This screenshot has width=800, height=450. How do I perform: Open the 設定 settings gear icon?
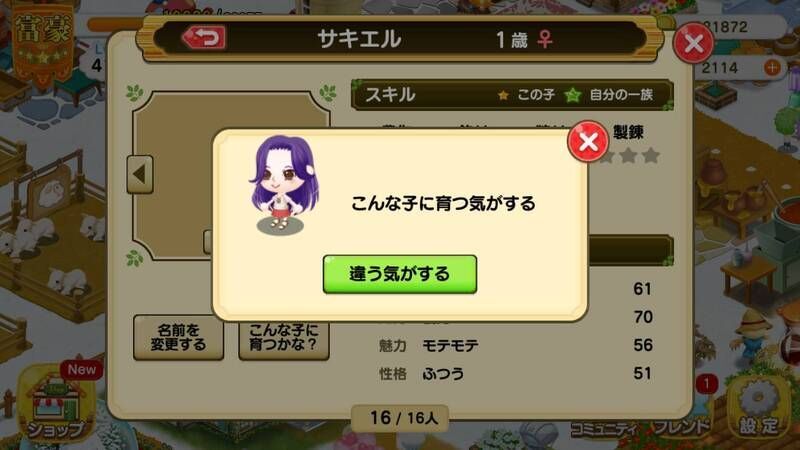(x=759, y=410)
